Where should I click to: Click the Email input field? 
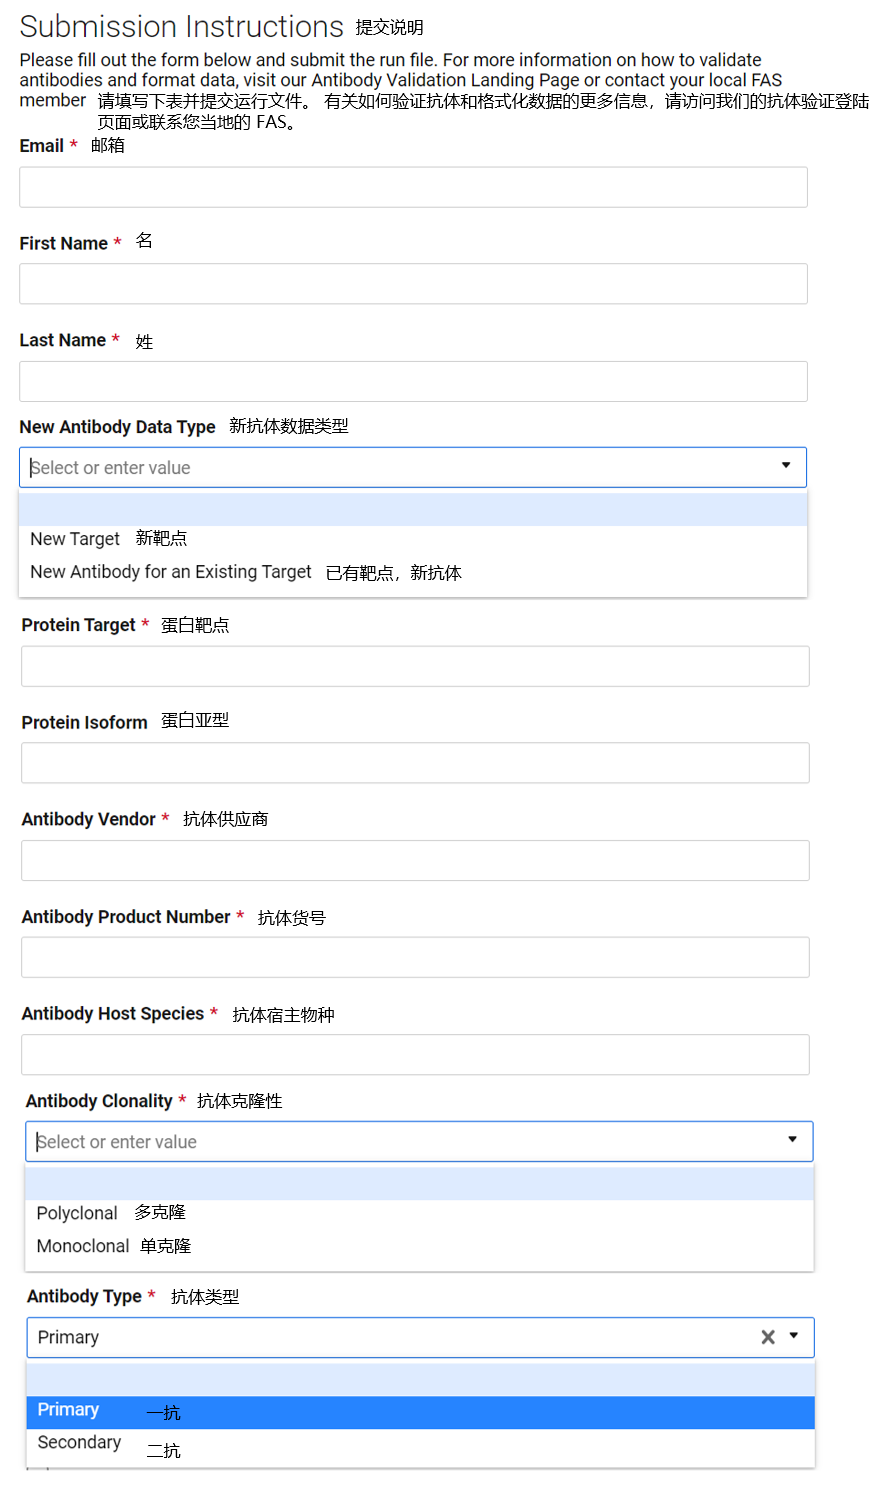pyautogui.click(x=413, y=187)
